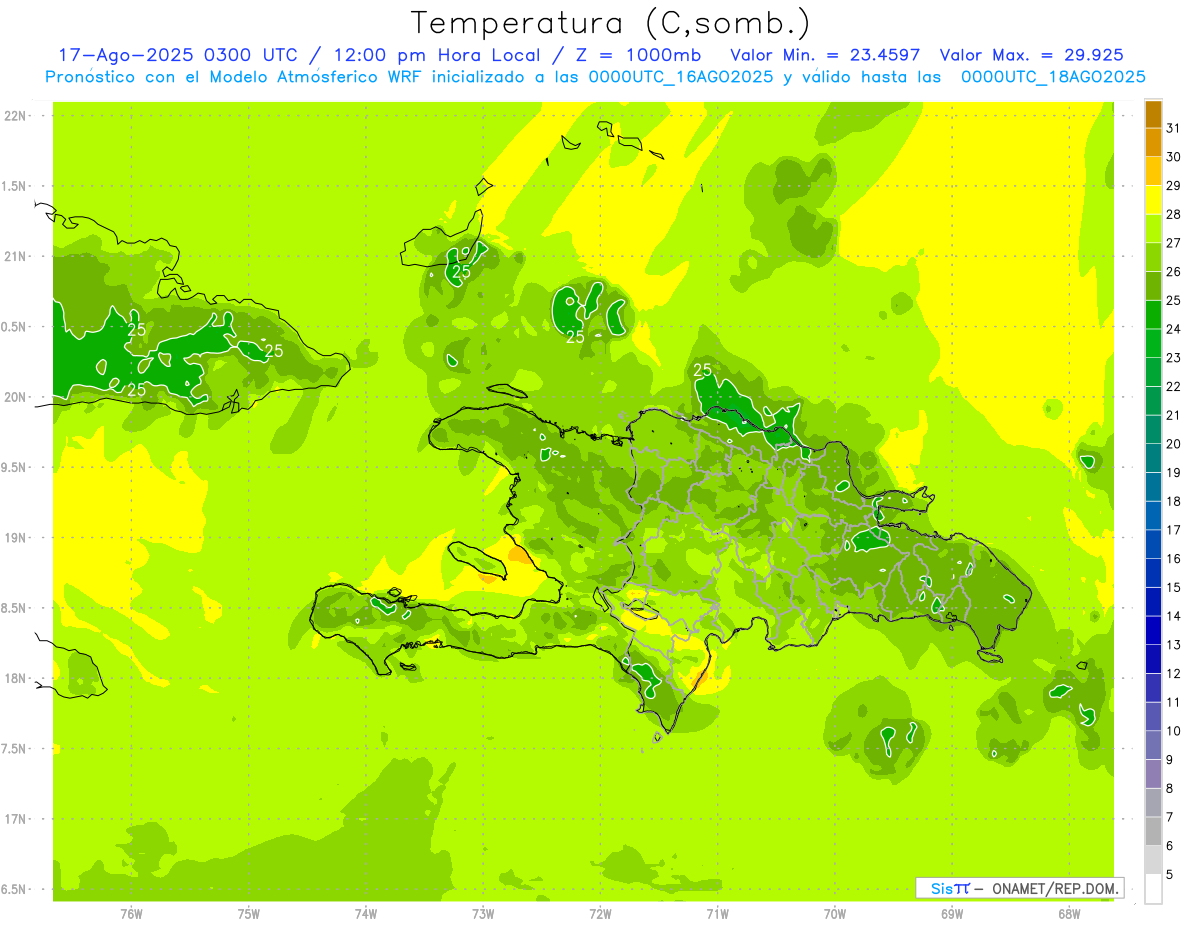This screenshot has height=927, width=1200.
Task: Click the "76W" longitude axis label
Action: coord(131,913)
